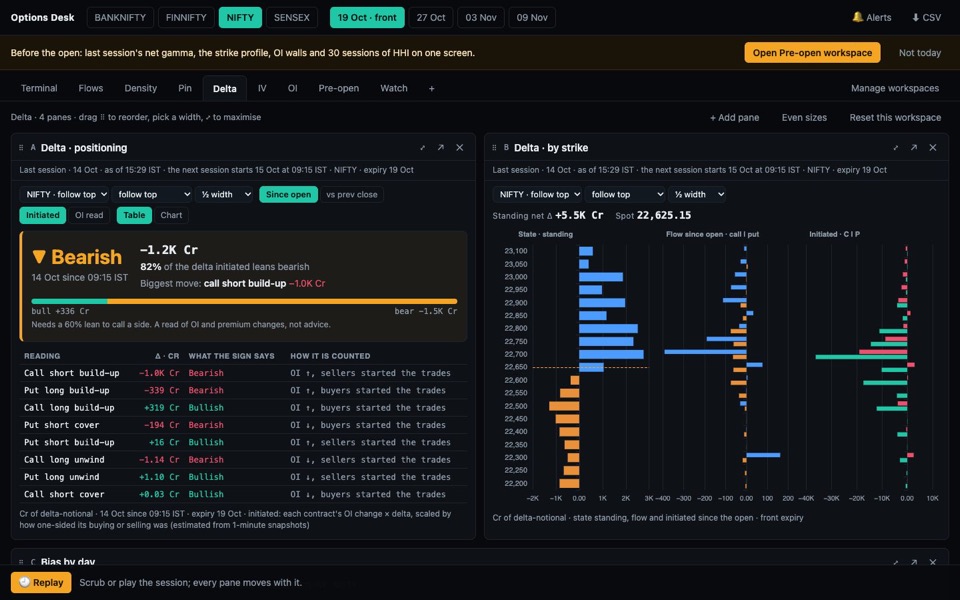Toggle vs prev close comparison
Screen dimensions: 960x600
(352, 195)
